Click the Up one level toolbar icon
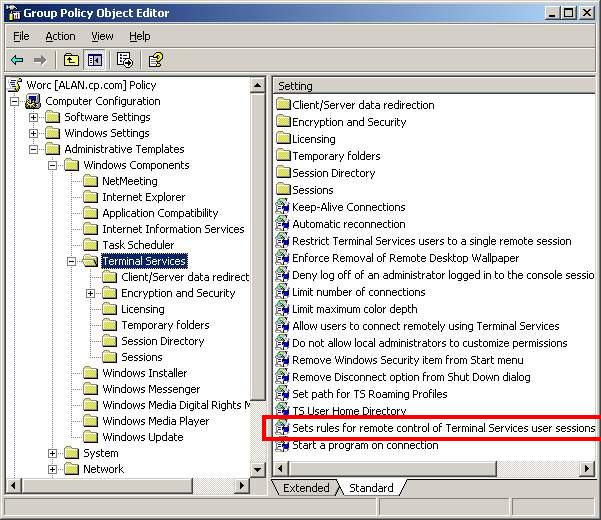 (71, 60)
